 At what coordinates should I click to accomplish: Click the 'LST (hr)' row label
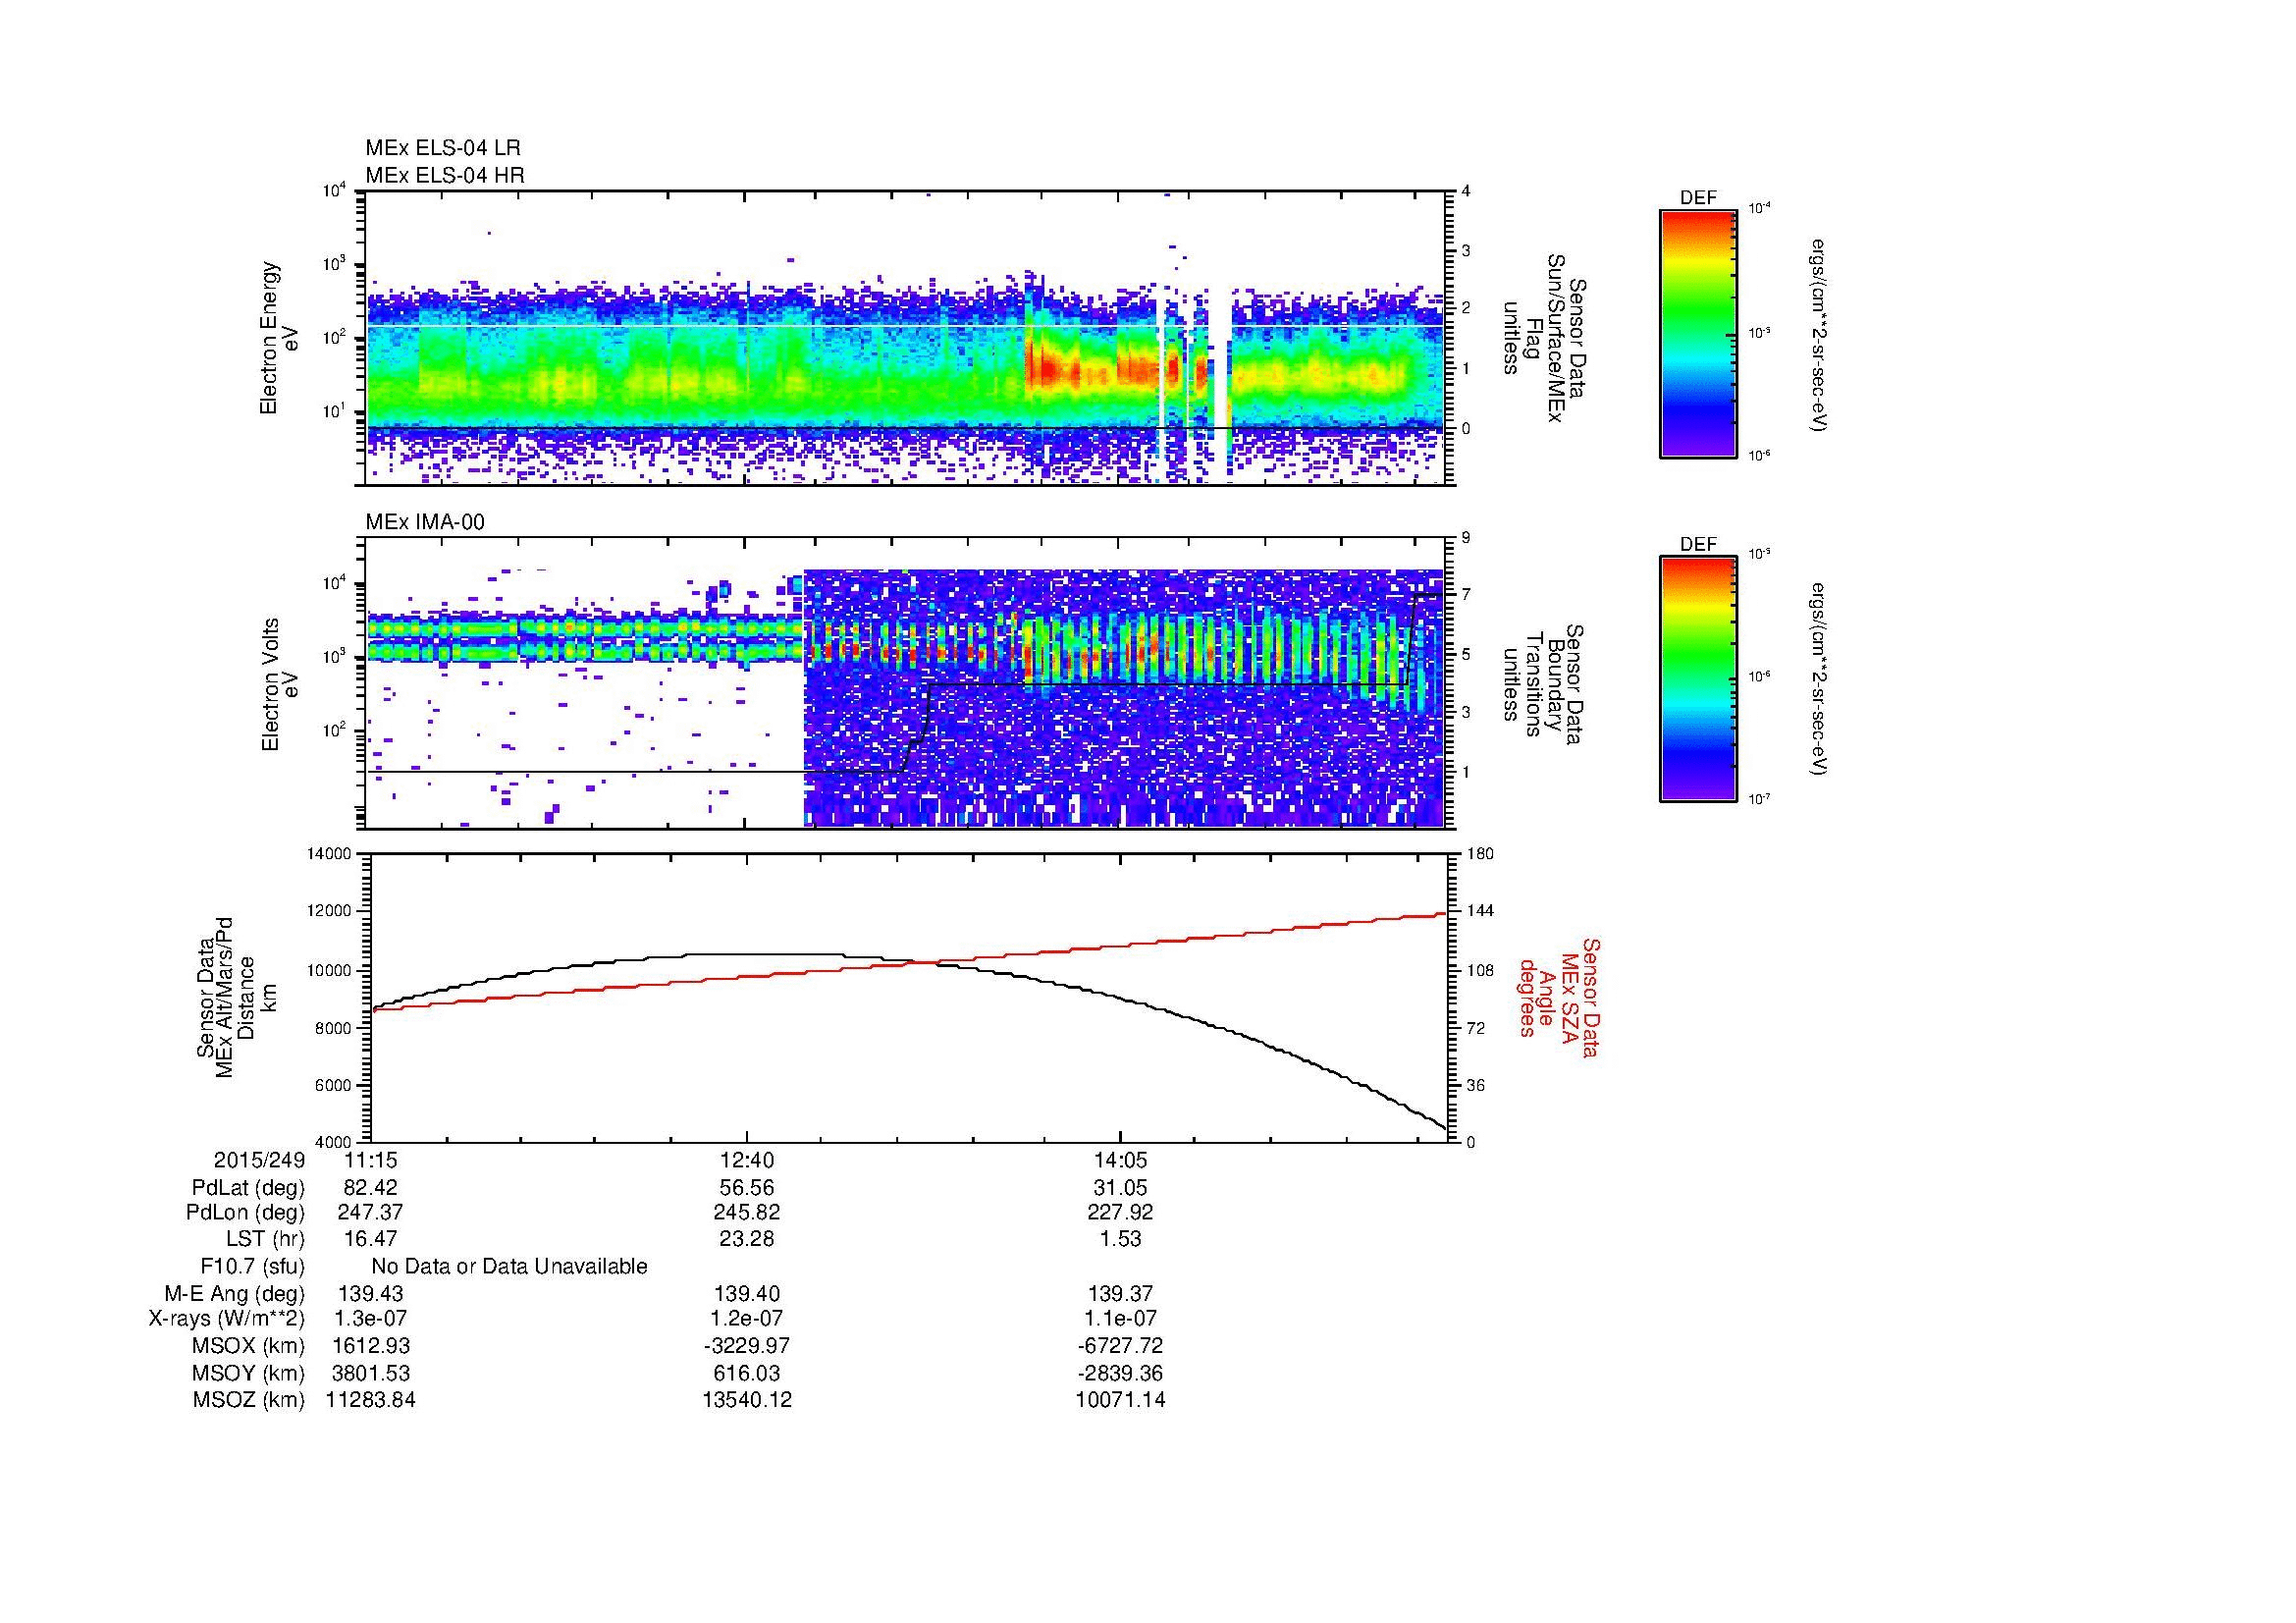click(265, 1239)
